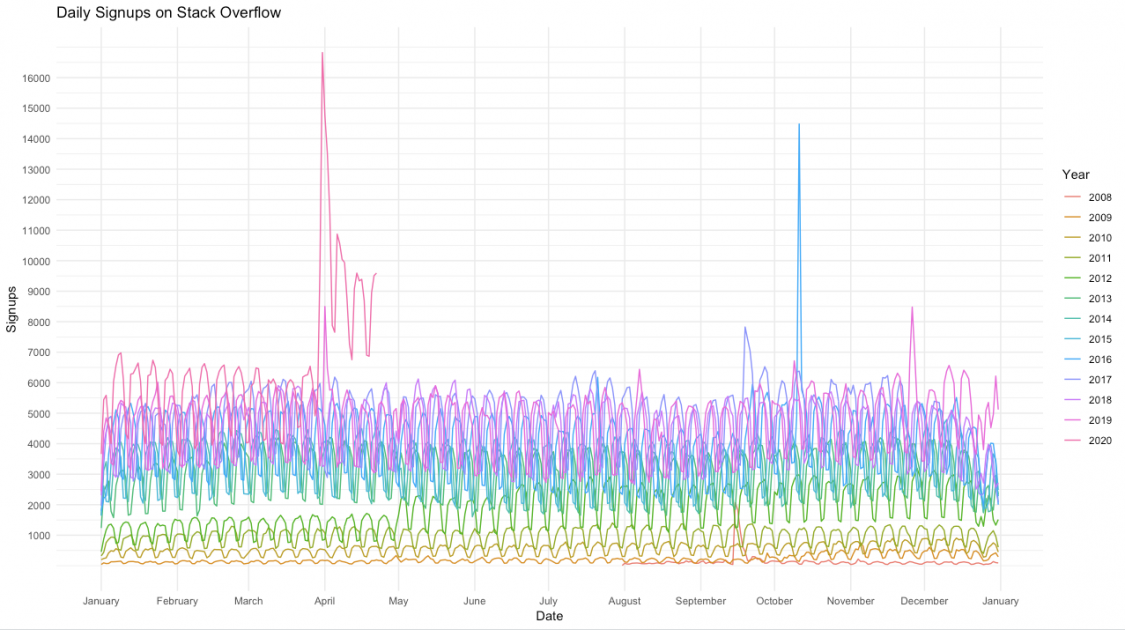Click x-axis label 'May'
Screen dimensions: 1125x630
point(398,601)
